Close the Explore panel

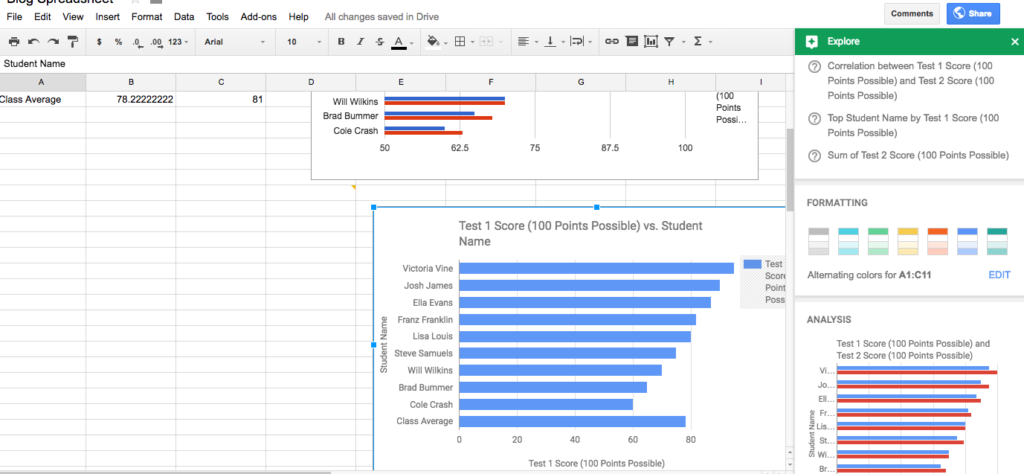pyautogui.click(x=1014, y=42)
